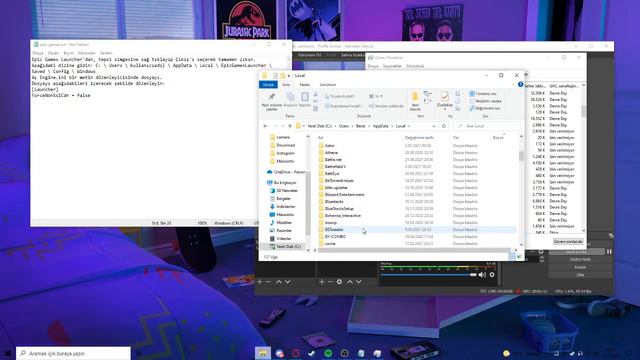
Task: Click Tümünü seç in Explorer ribbon
Action: [483, 94]
